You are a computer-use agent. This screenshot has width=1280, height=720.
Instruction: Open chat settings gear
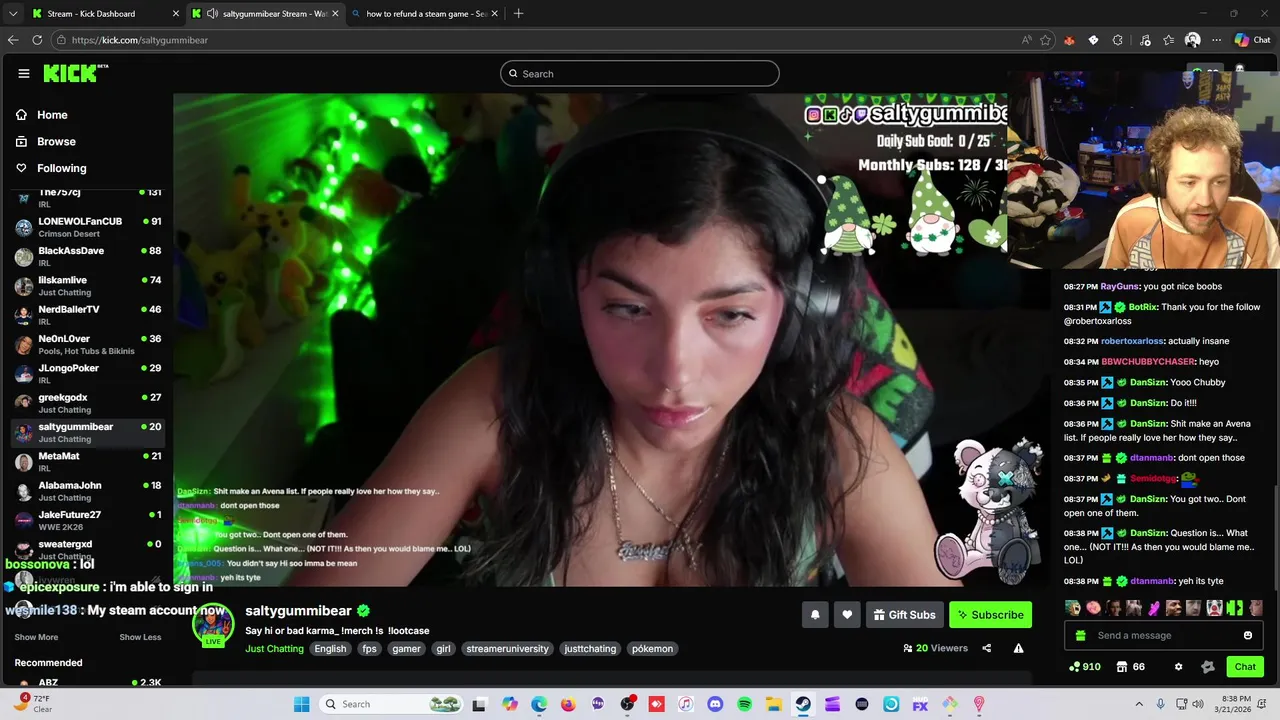(x=1178, y=666)
